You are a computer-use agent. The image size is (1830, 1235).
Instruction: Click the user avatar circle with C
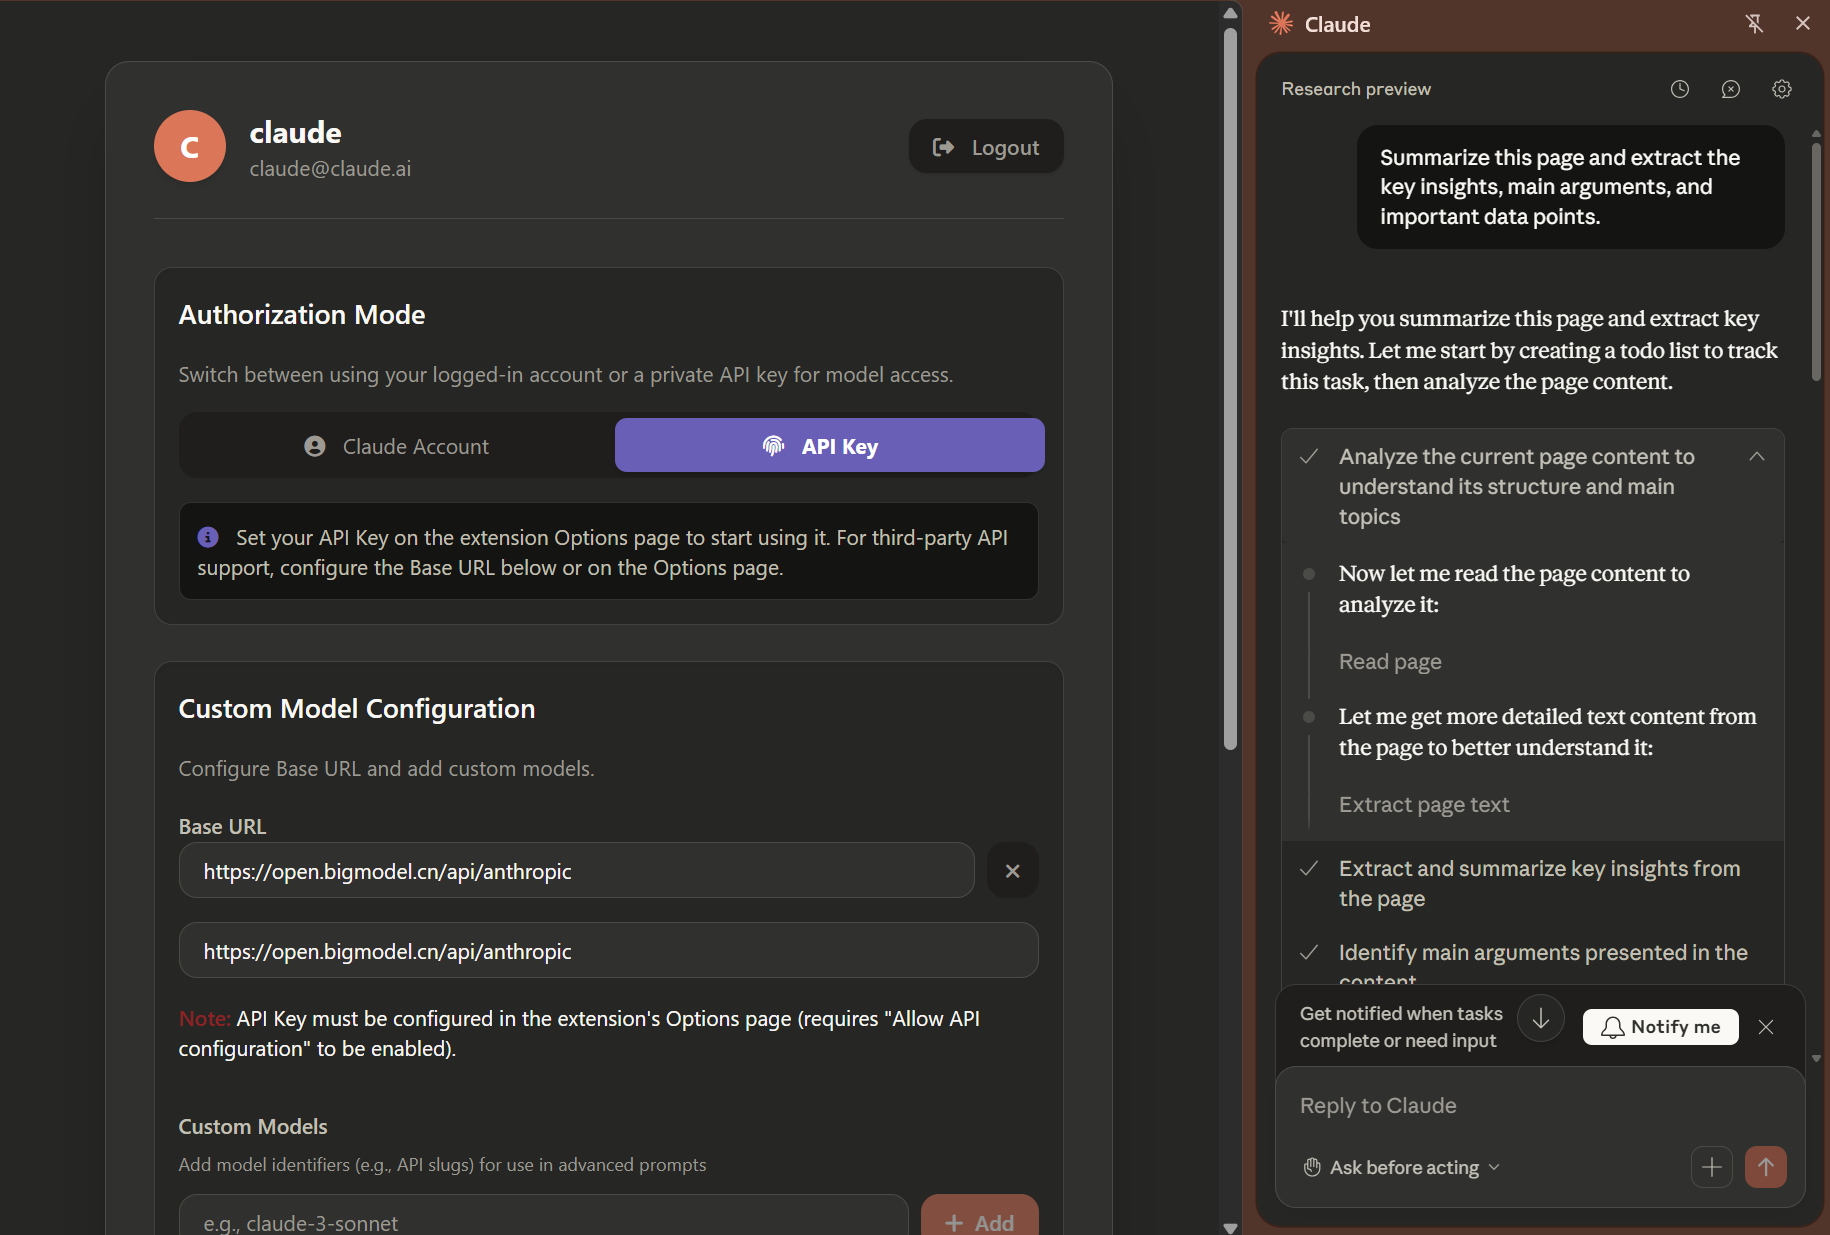point(190,146)
